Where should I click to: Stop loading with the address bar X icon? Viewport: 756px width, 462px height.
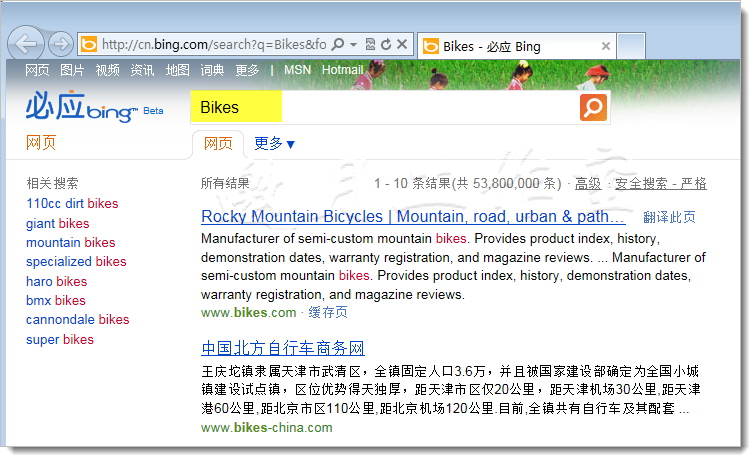(x=402, y=44)
